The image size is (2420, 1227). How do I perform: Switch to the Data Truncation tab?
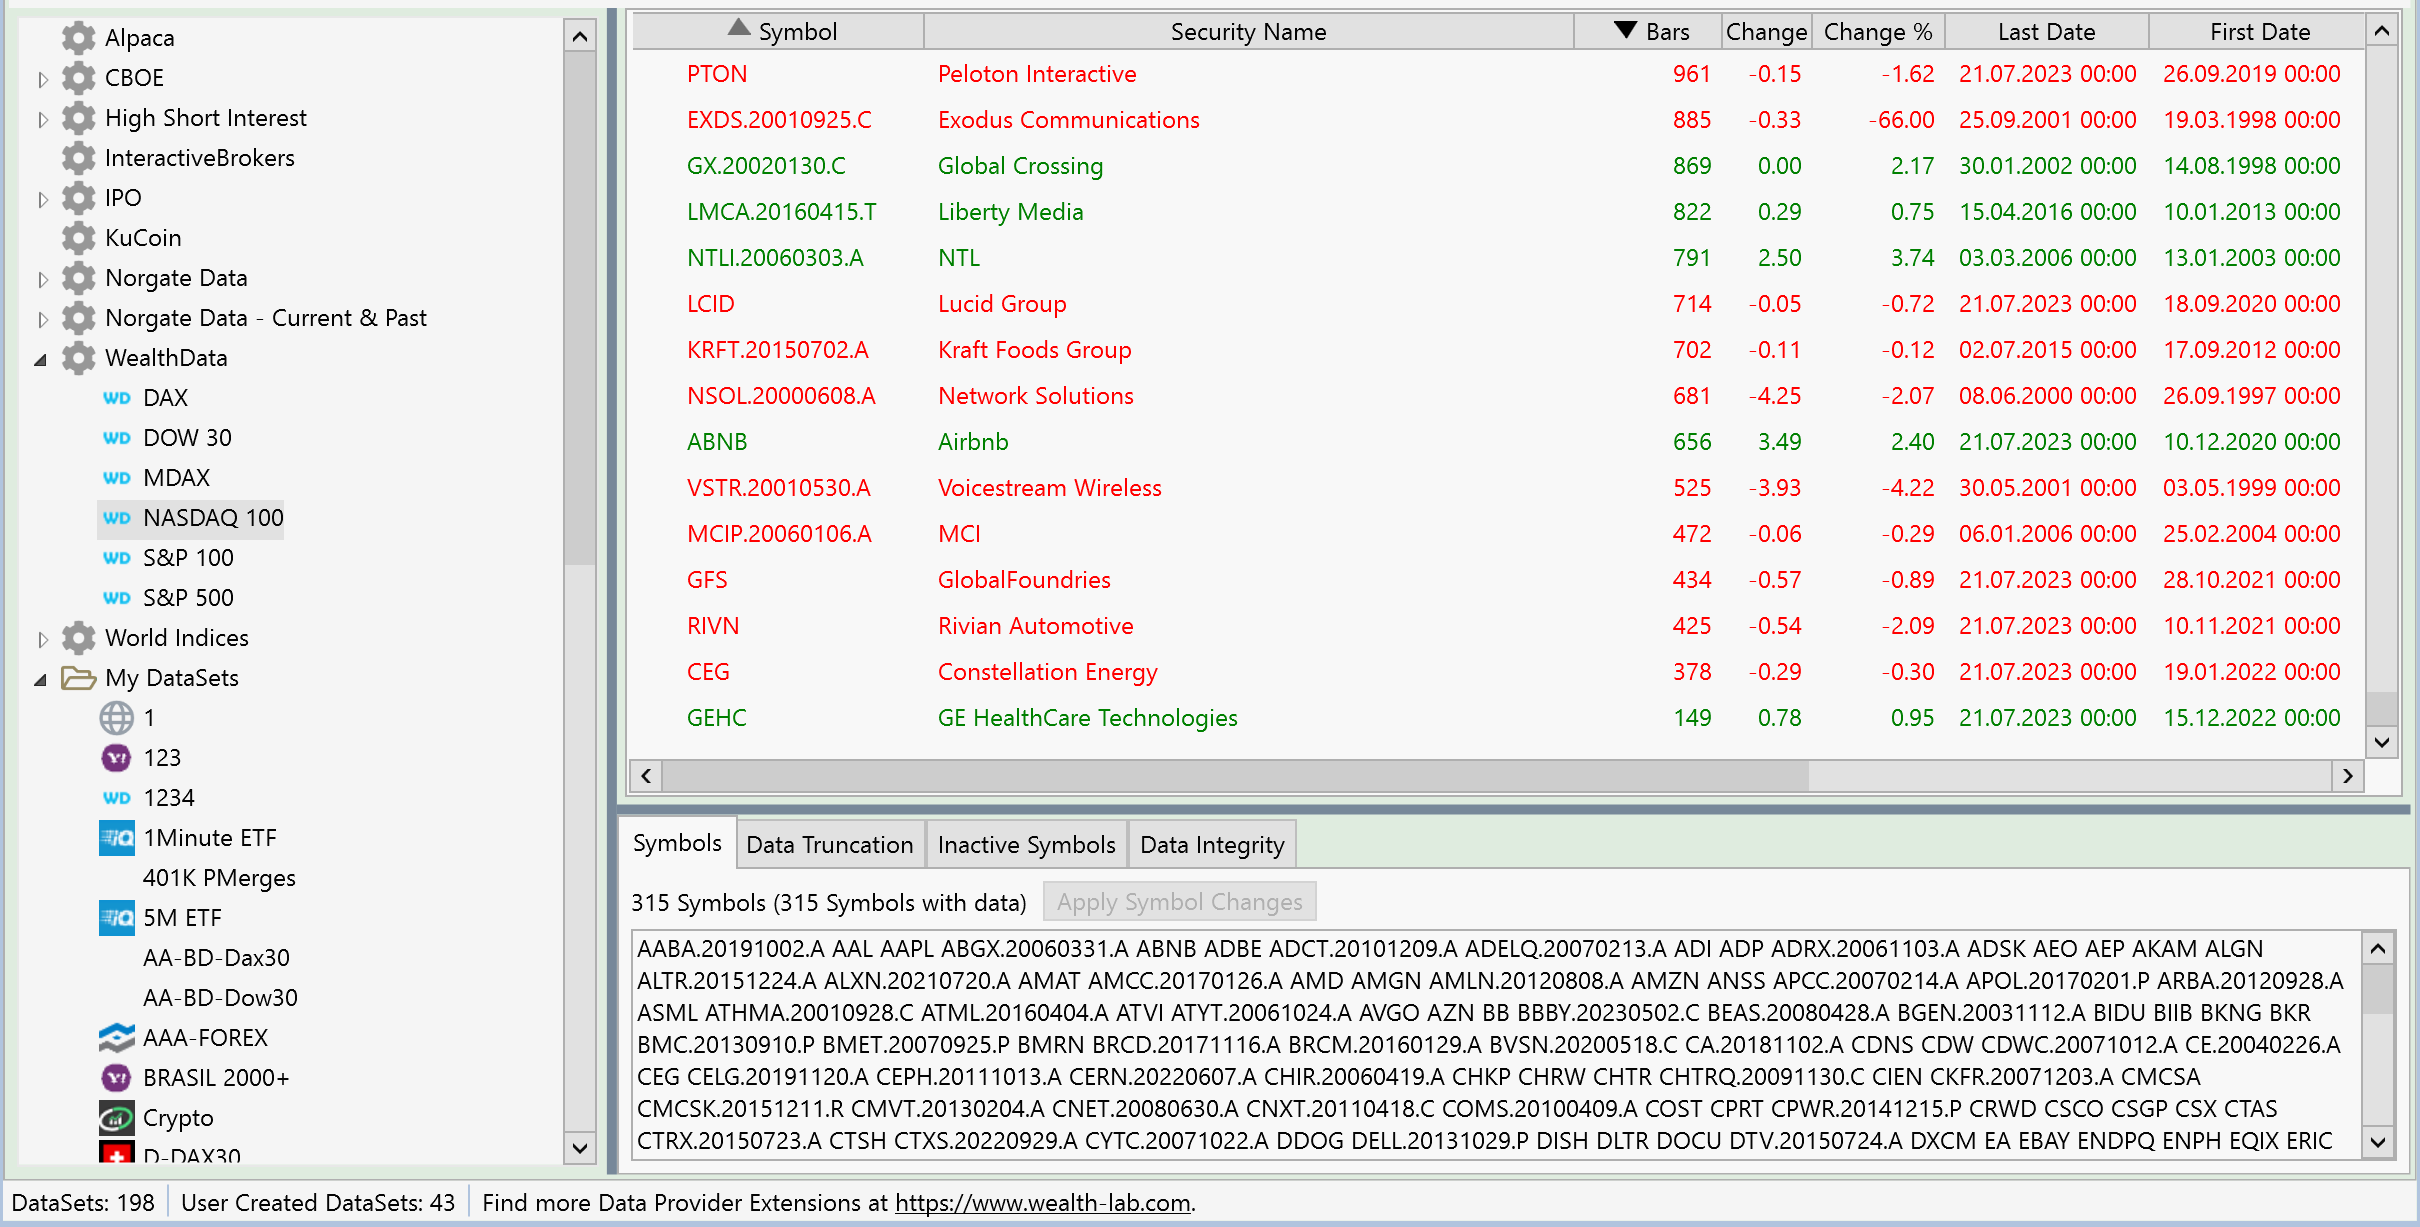pyautogui.click(x=829, y=845)
